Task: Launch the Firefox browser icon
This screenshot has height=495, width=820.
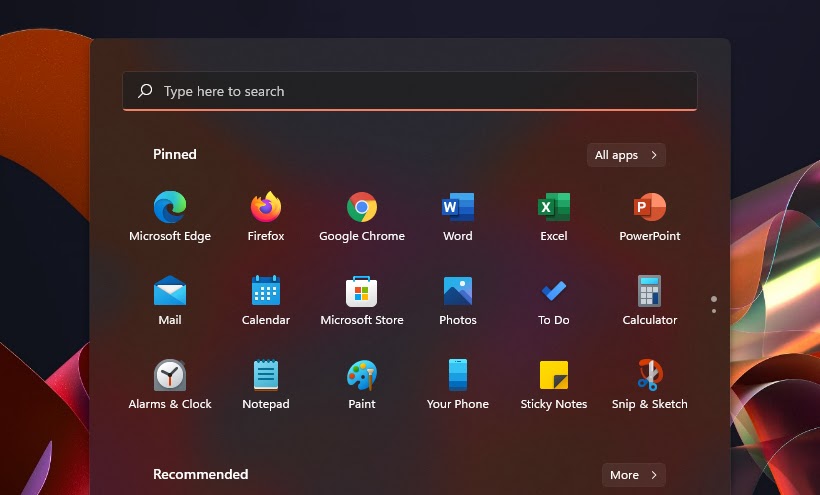Action: [x=266, y=207]
